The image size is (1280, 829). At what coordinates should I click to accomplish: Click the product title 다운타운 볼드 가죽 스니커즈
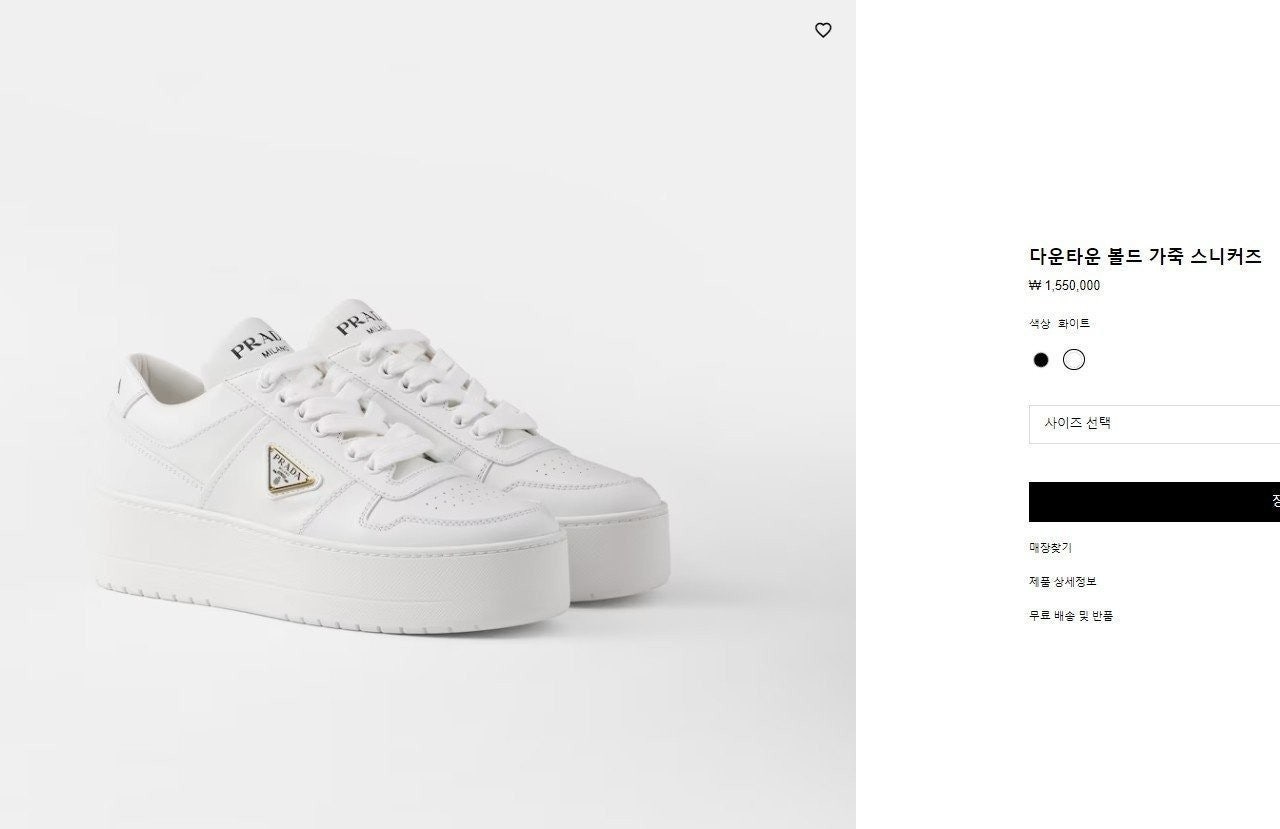pos(1145,256)
